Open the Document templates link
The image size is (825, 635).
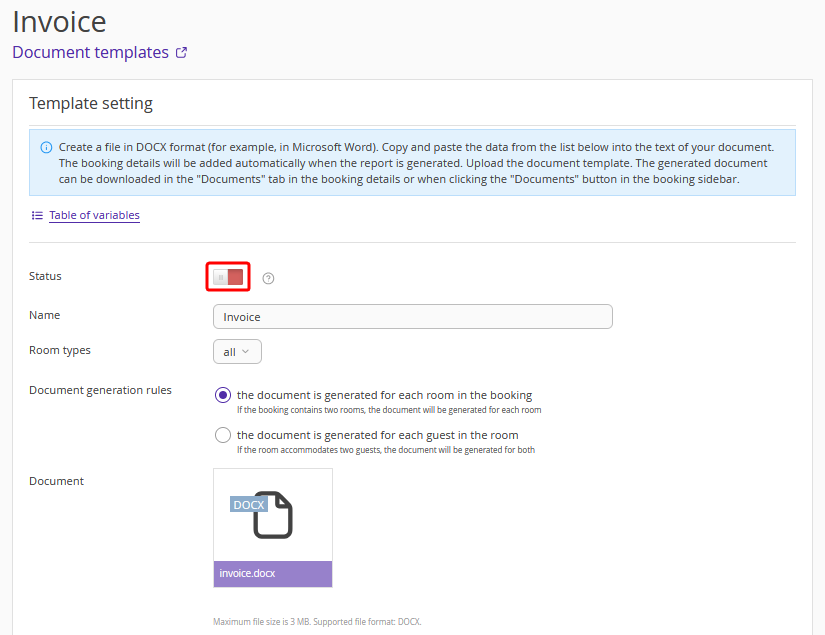point(90,53)
